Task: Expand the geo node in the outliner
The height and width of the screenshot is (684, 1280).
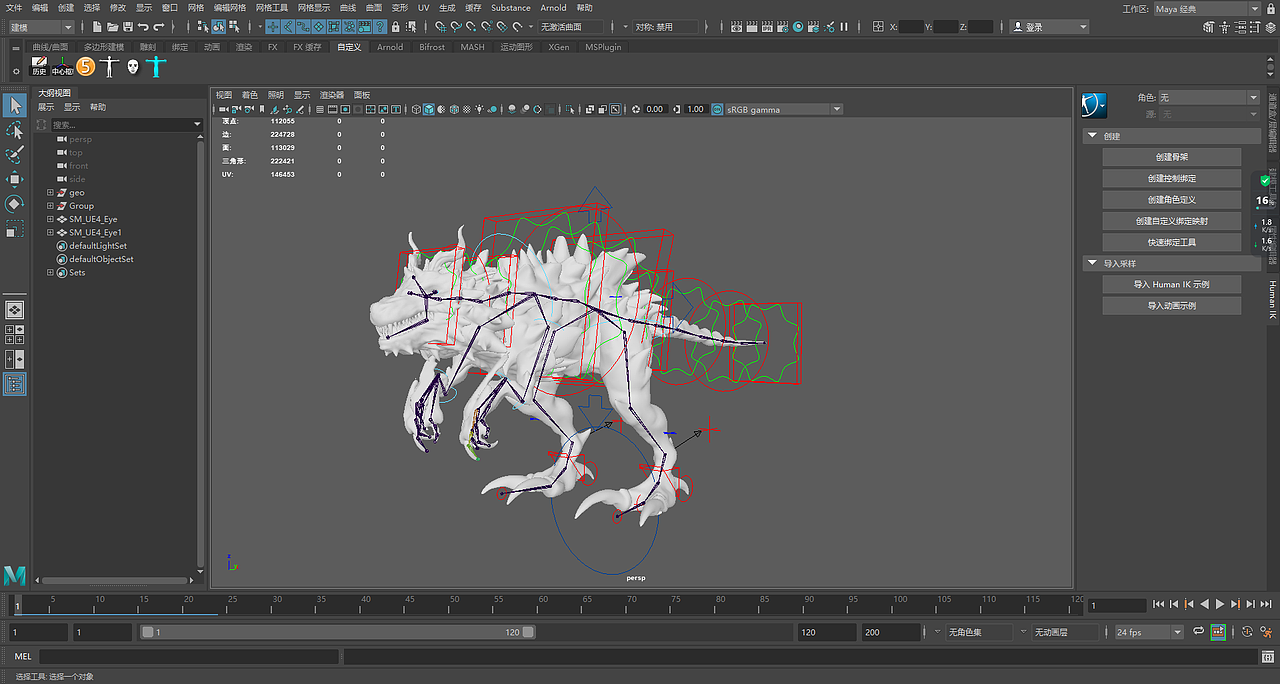Action: coord(50,192)
